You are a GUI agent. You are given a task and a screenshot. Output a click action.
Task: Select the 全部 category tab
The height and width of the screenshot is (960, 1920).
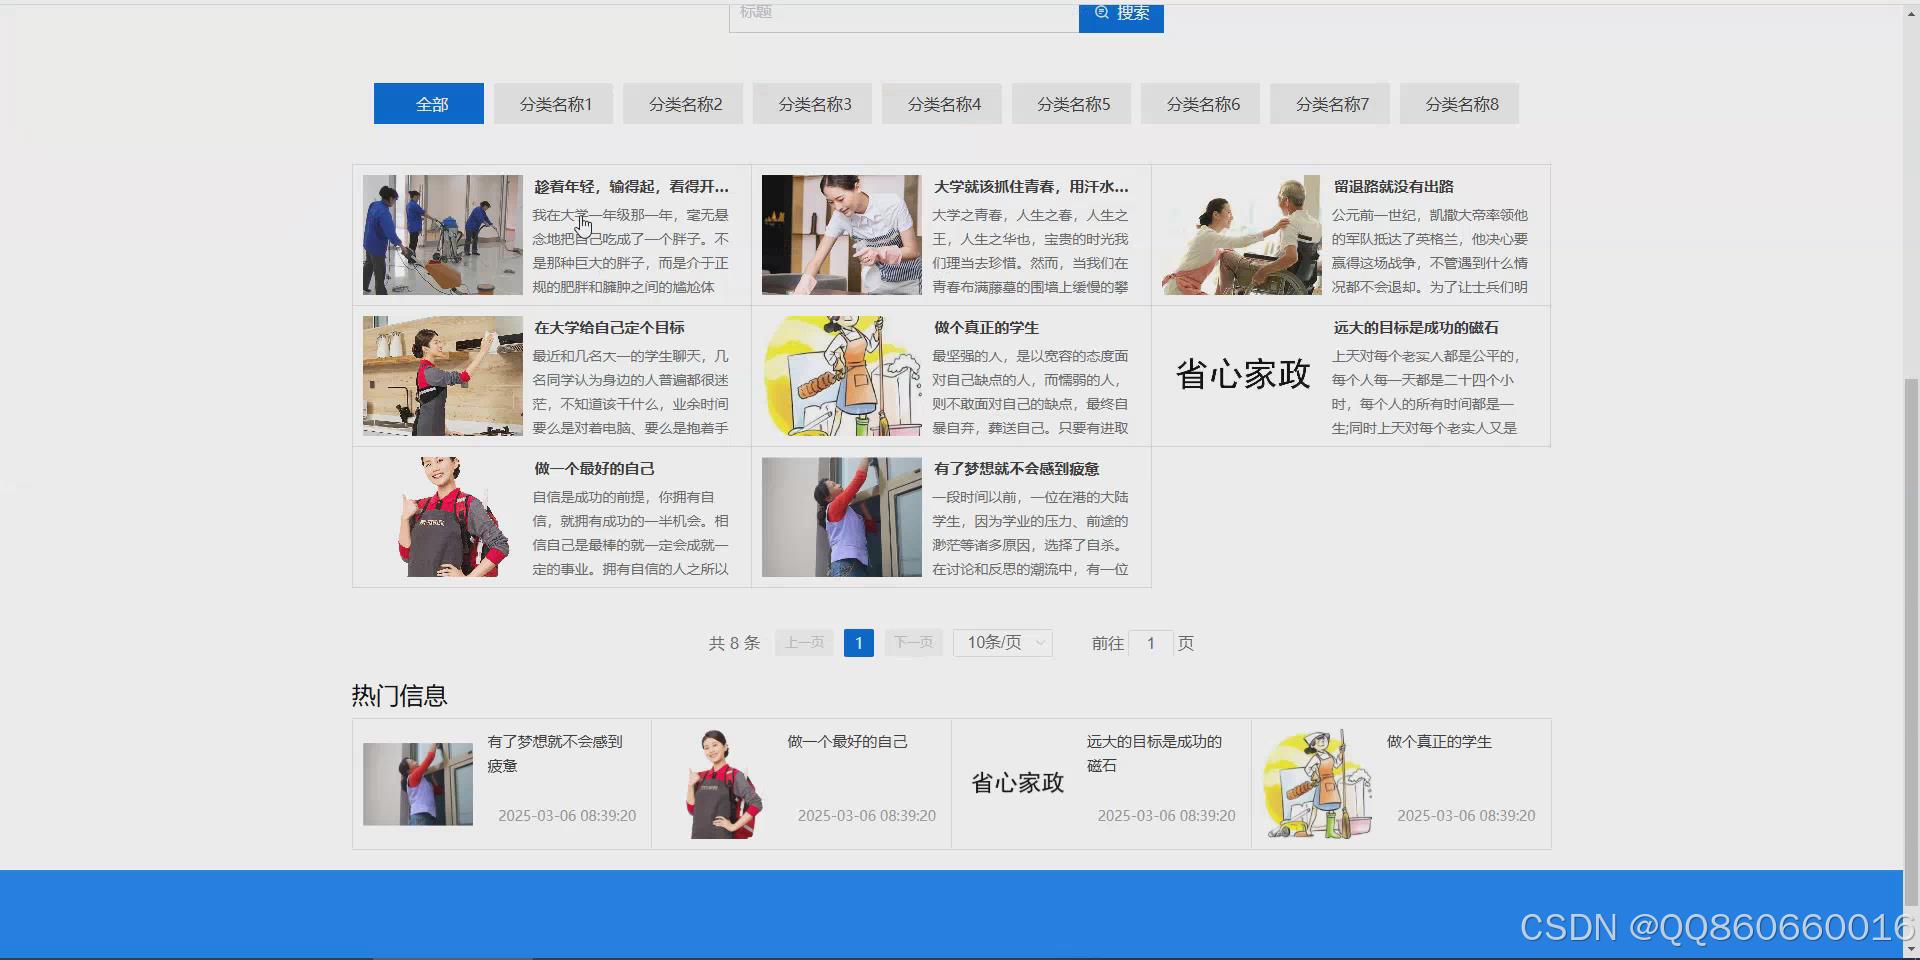(428, 103)
